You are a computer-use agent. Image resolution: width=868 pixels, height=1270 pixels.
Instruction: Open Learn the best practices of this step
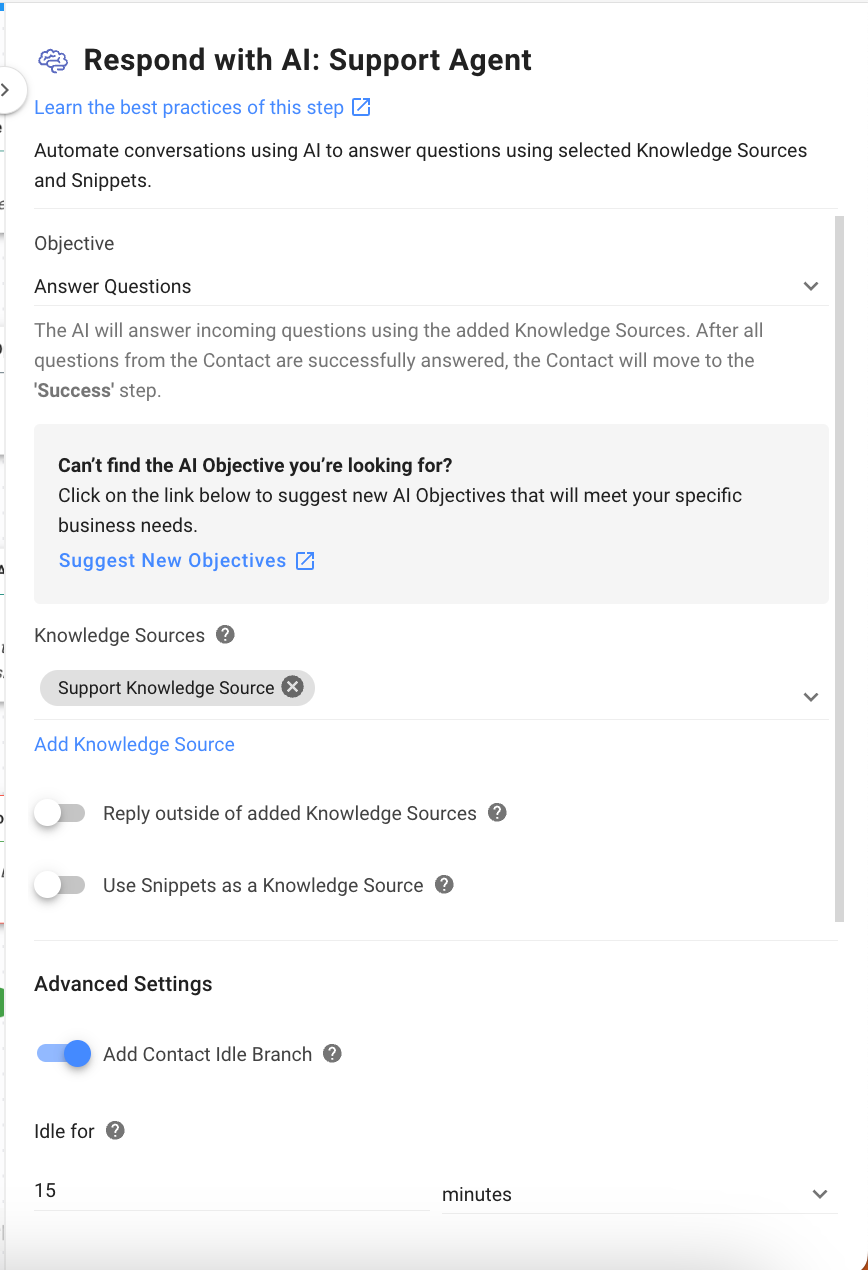188,107
